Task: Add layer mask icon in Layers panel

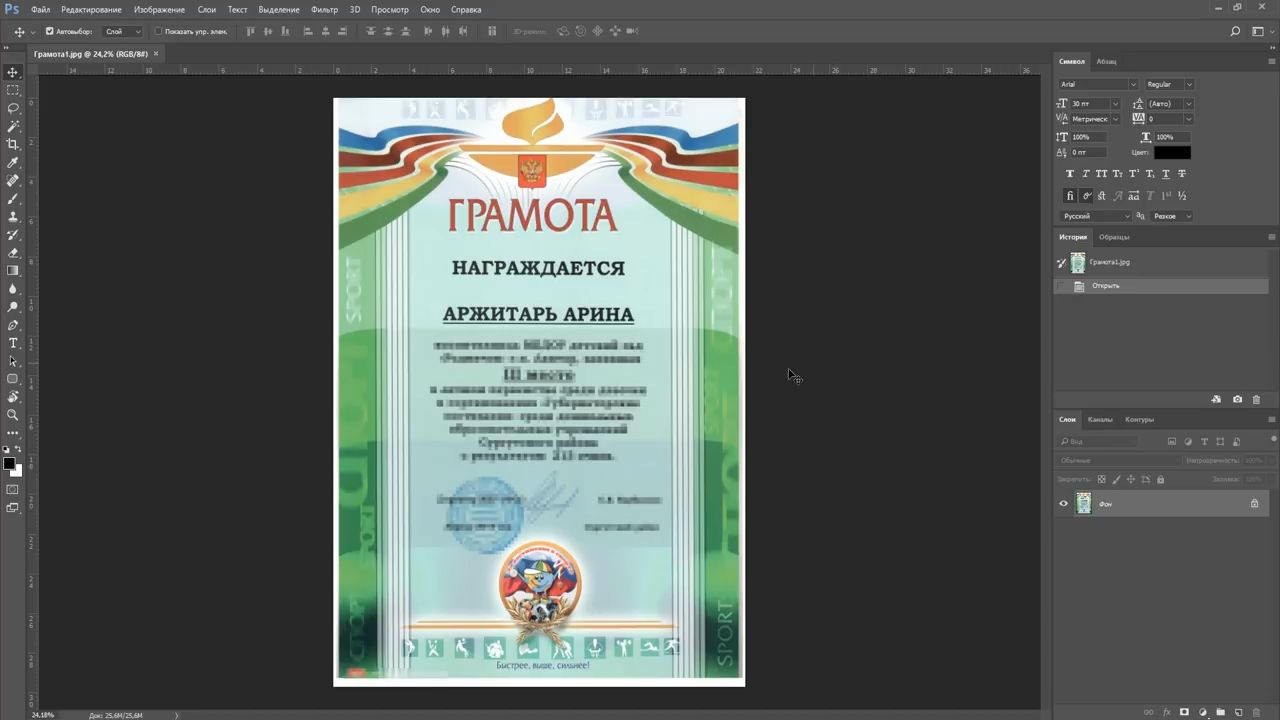Action: tap(1184, 712)
